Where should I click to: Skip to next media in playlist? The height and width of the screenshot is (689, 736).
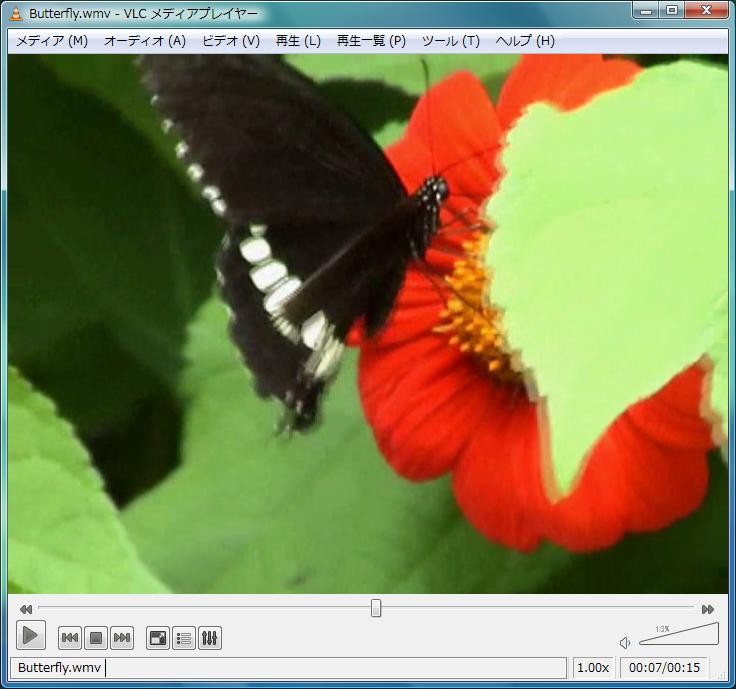point(122,638)
